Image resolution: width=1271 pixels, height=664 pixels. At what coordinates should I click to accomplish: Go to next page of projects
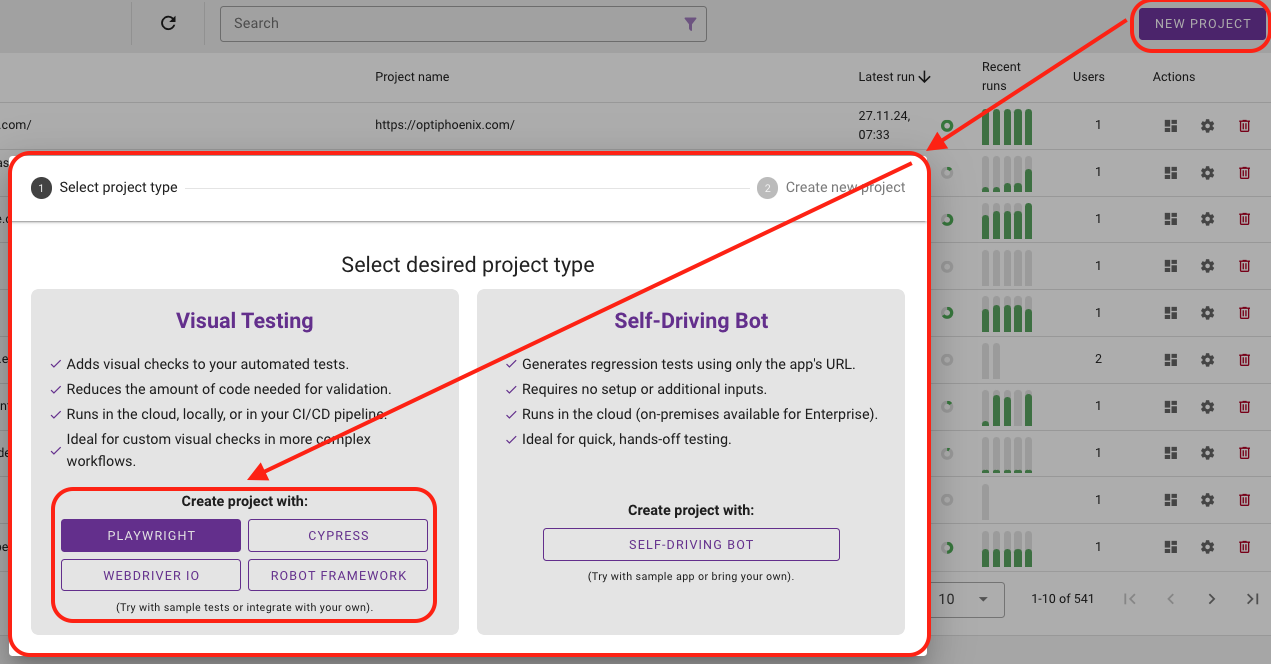tap(1211, 599)
